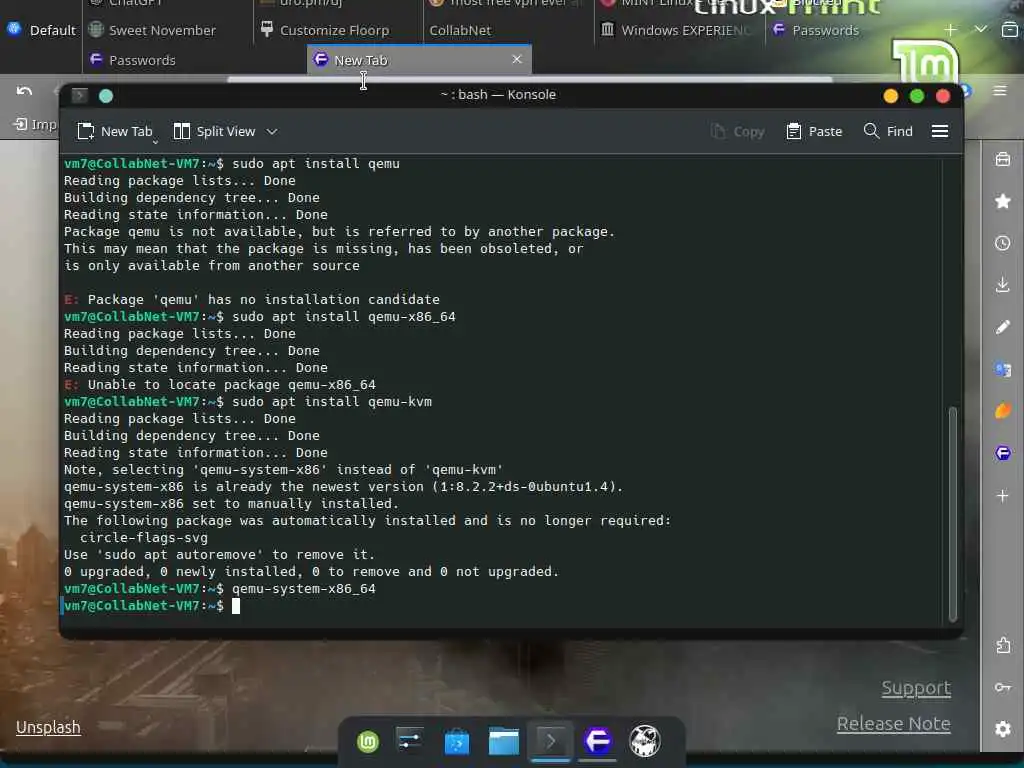Open the History clock sidebar panel
1024x768 pixels.
pos(1002,243)
